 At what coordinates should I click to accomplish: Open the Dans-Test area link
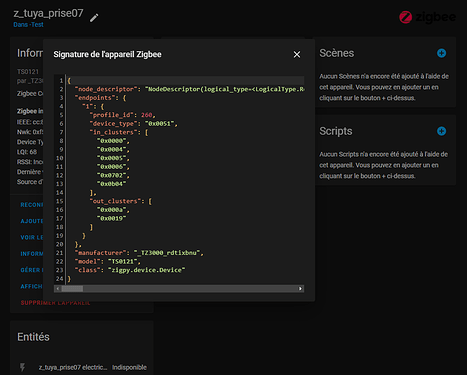click(x=28, y=25)
